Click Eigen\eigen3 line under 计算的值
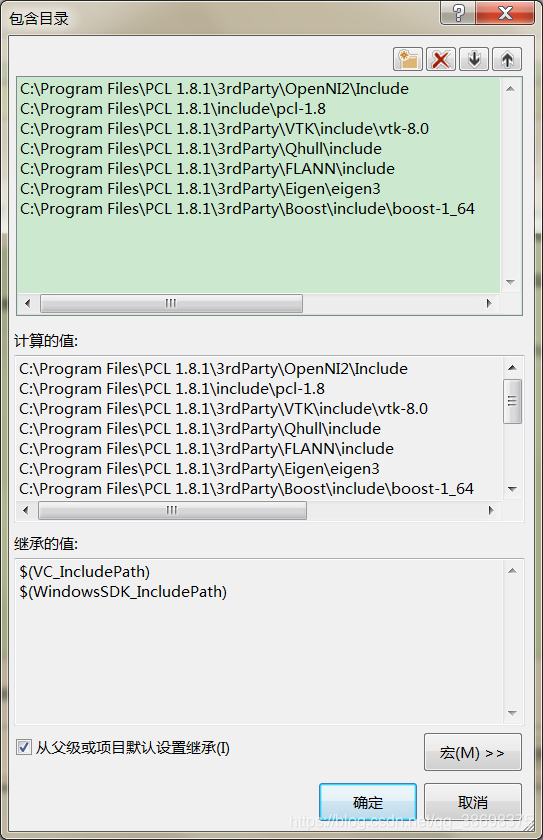 coord(199,469)
